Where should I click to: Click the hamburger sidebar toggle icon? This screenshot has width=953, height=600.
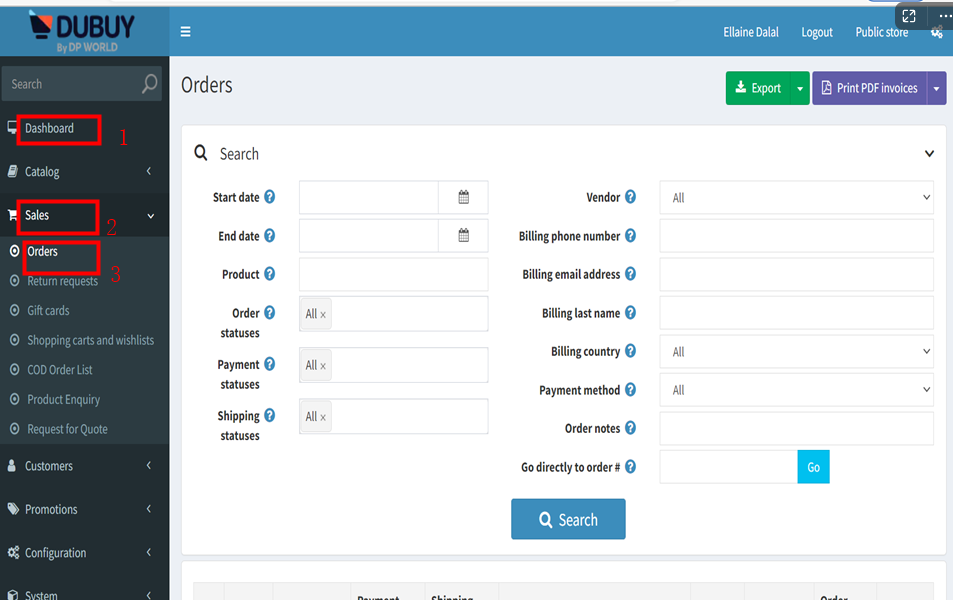(185, 32)
